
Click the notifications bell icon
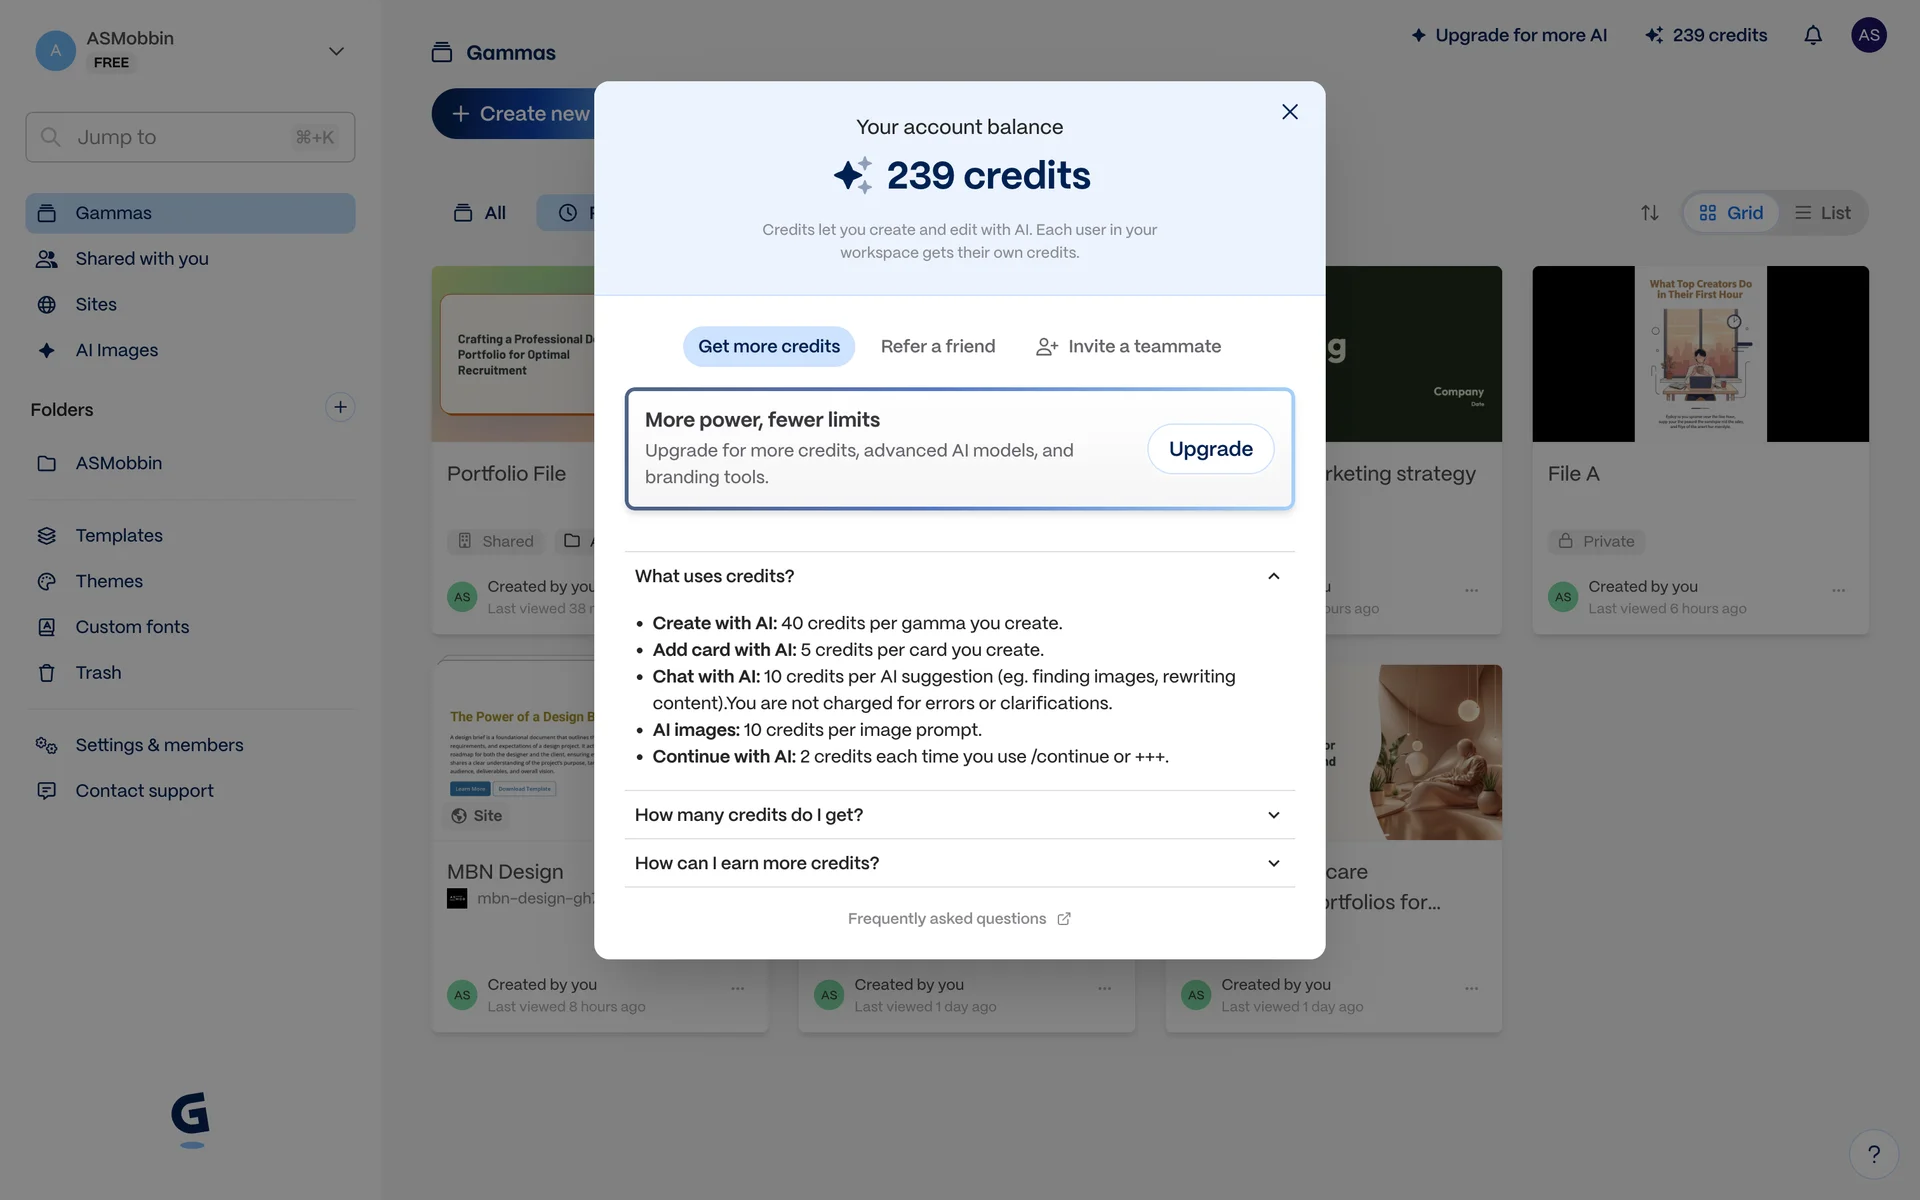click(x=1812, y=36)
